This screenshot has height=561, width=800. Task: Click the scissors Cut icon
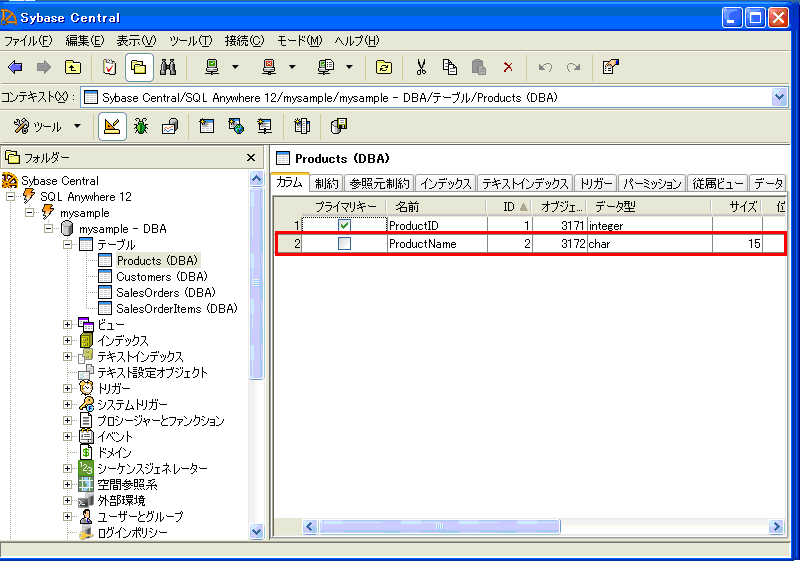tap(421, 68)
